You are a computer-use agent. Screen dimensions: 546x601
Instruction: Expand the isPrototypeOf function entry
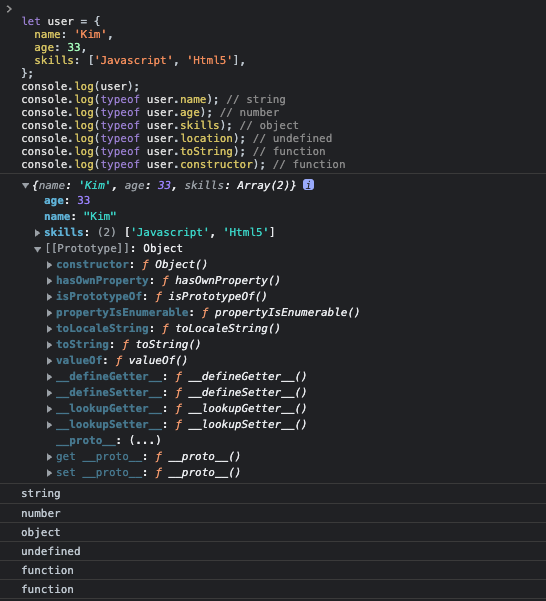point(49,297)
